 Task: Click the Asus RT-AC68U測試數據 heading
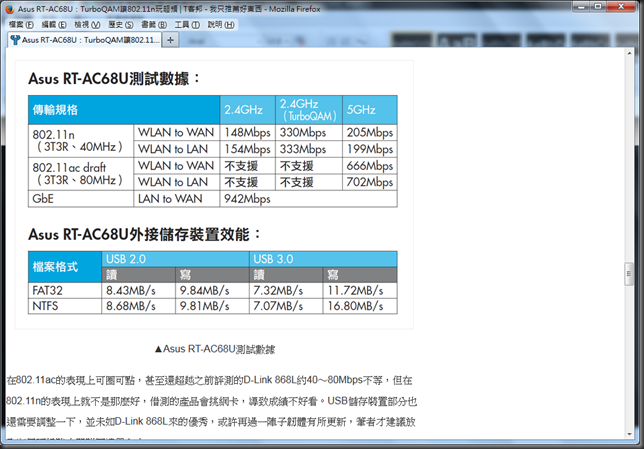114,78
